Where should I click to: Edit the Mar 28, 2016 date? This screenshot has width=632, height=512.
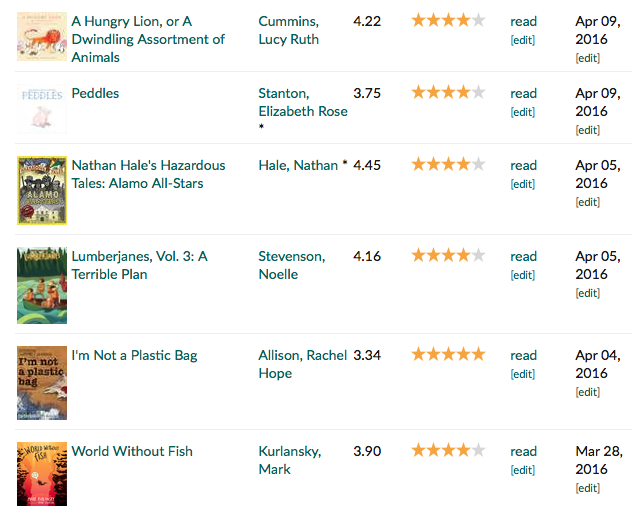[x=588, y=488]
